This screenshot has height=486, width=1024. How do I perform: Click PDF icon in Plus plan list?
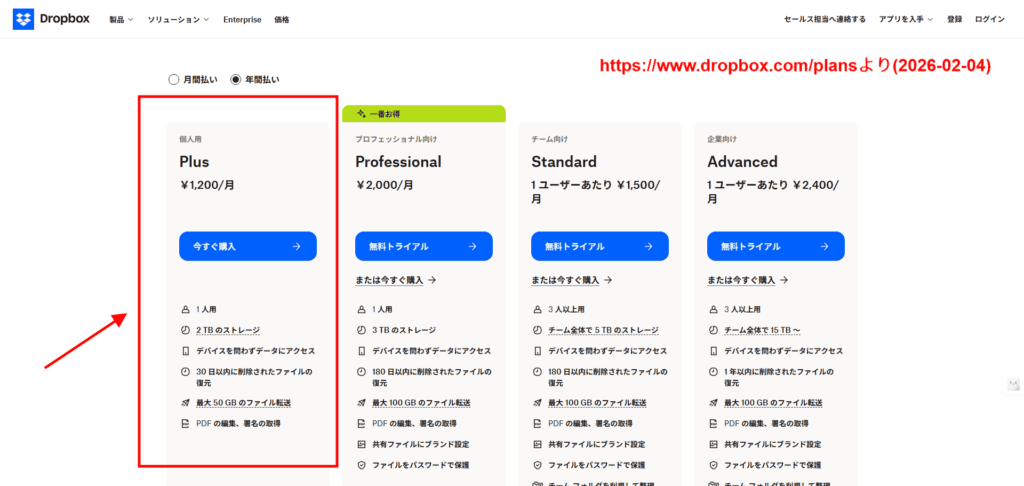click(x=185, y=423)
